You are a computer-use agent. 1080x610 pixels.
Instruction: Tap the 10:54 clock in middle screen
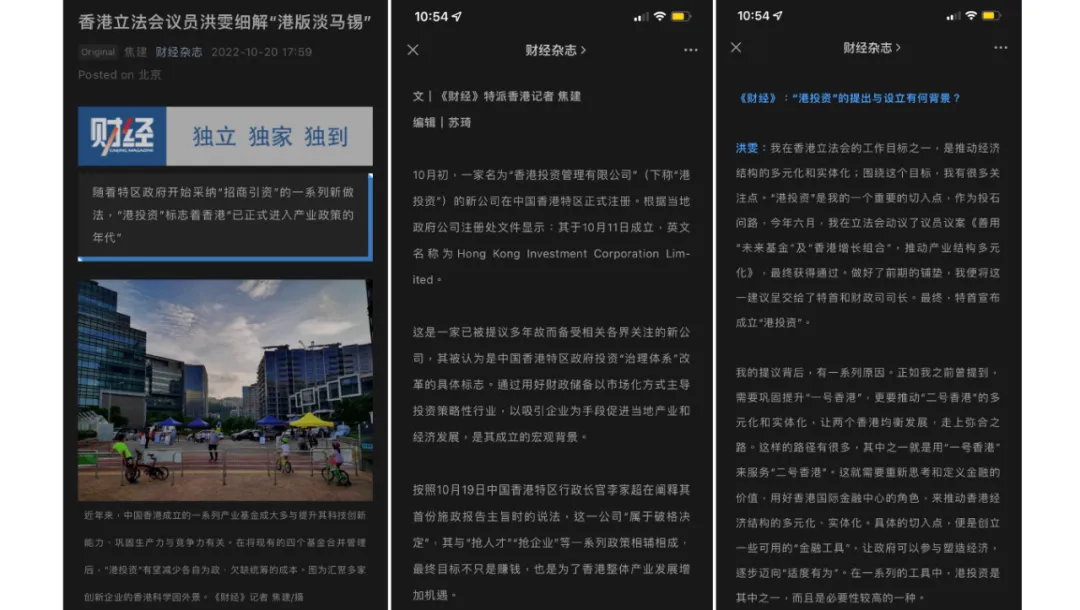(431, 17)
